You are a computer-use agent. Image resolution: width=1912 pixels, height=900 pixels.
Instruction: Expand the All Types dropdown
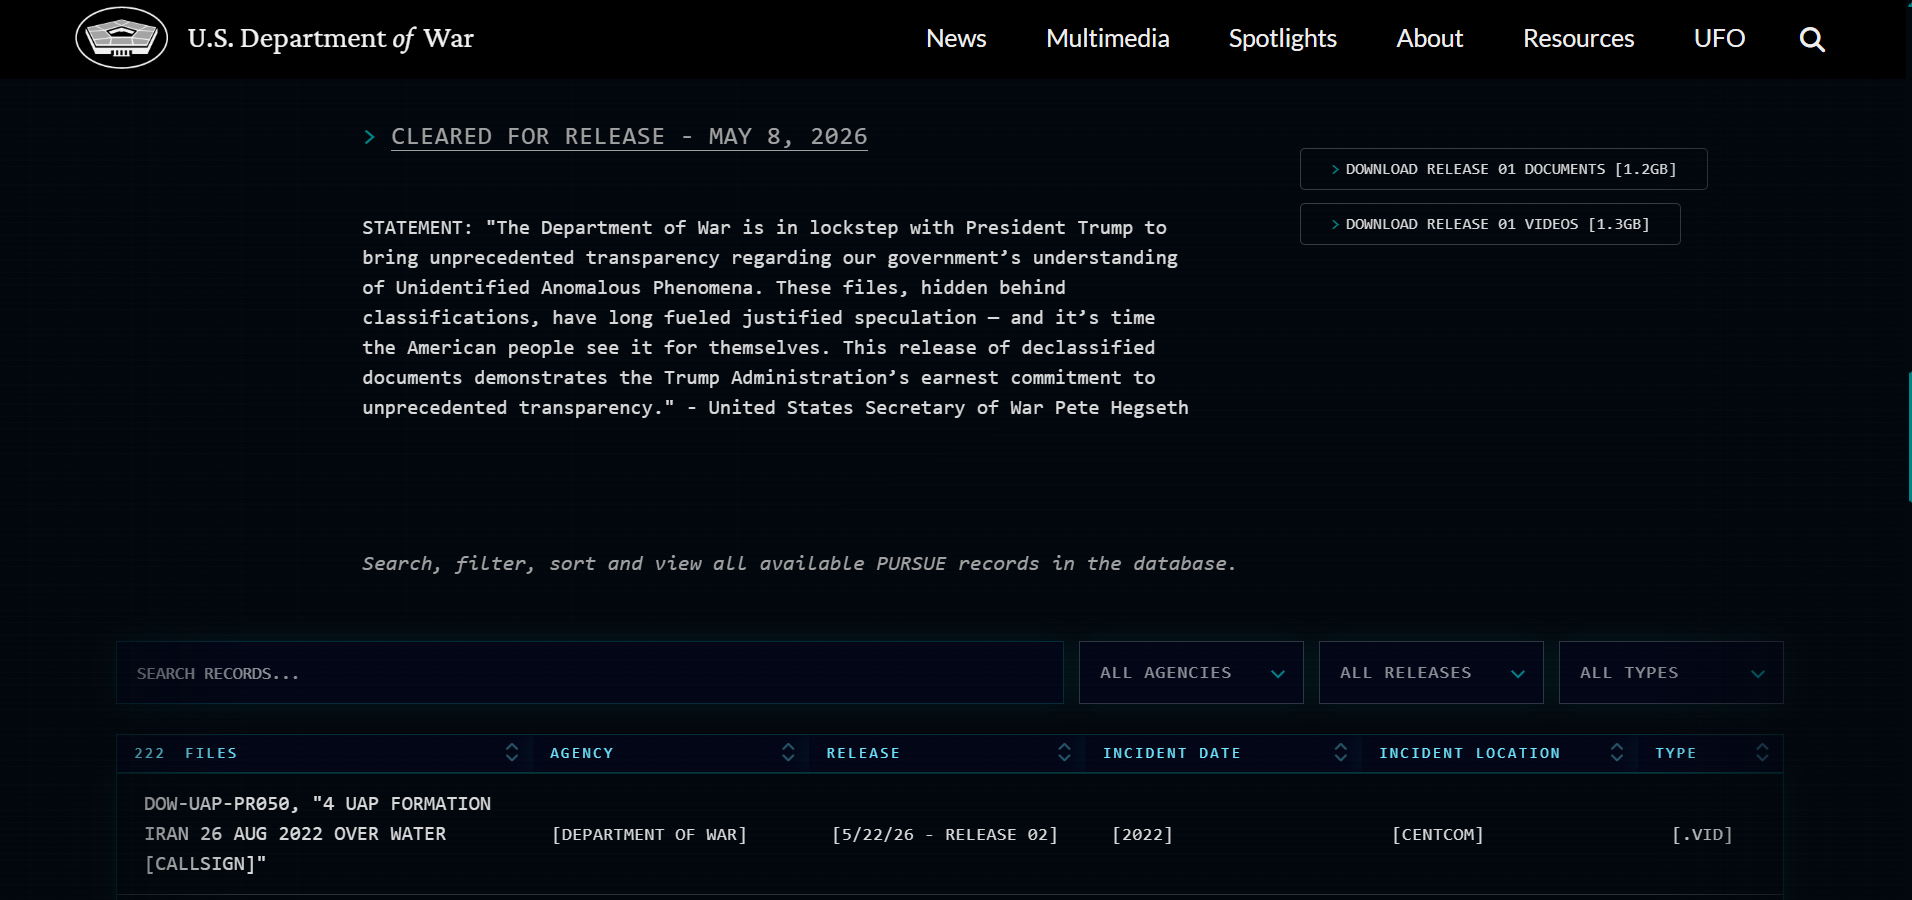point(1671,673)
